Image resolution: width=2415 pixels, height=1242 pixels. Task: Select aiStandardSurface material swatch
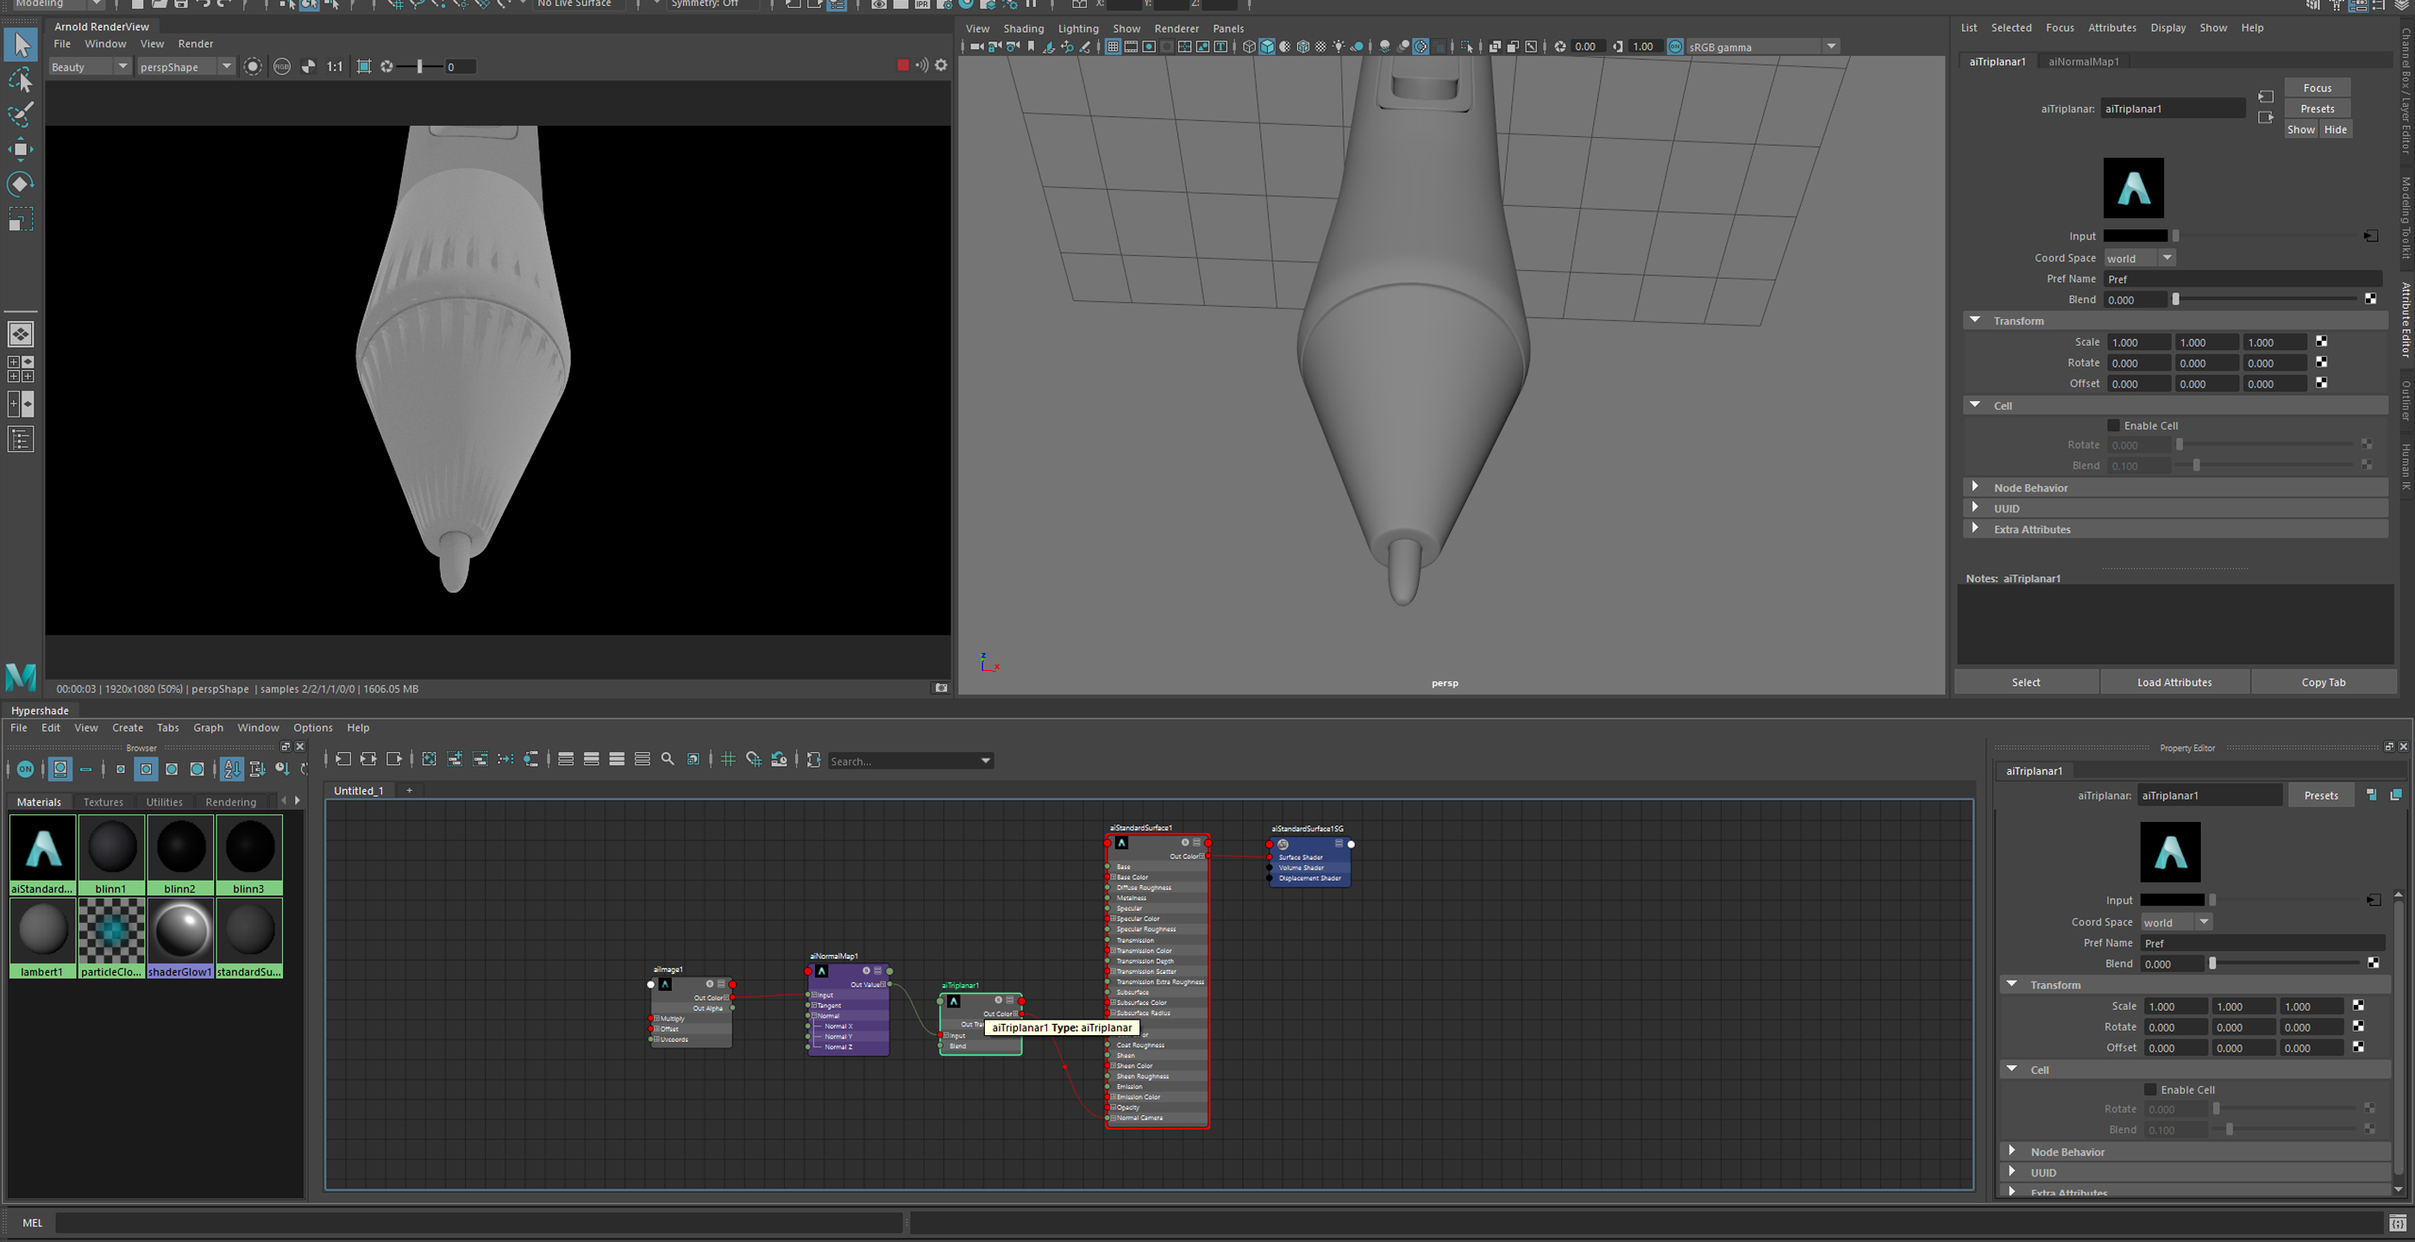[x=43, y=855]
